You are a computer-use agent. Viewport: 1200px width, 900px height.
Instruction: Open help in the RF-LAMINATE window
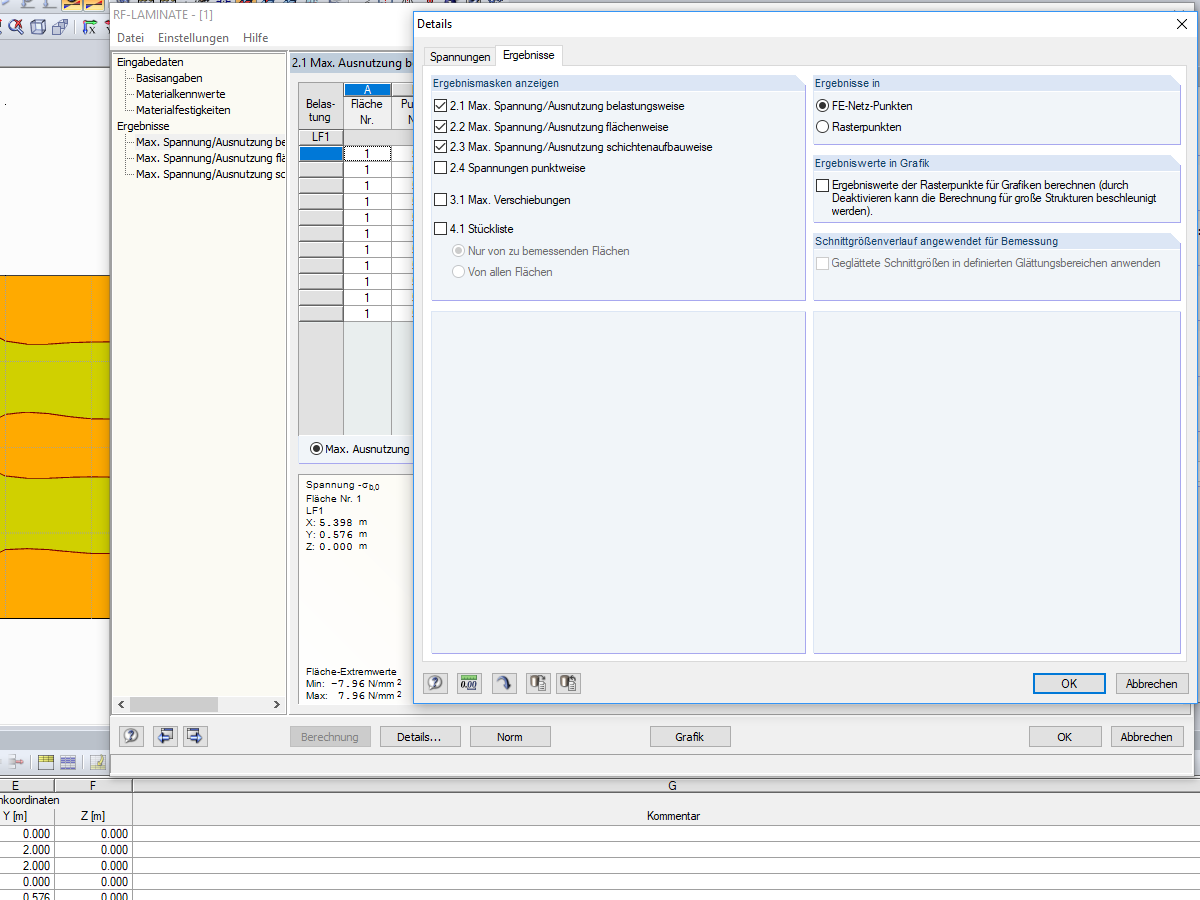point(131,736)
